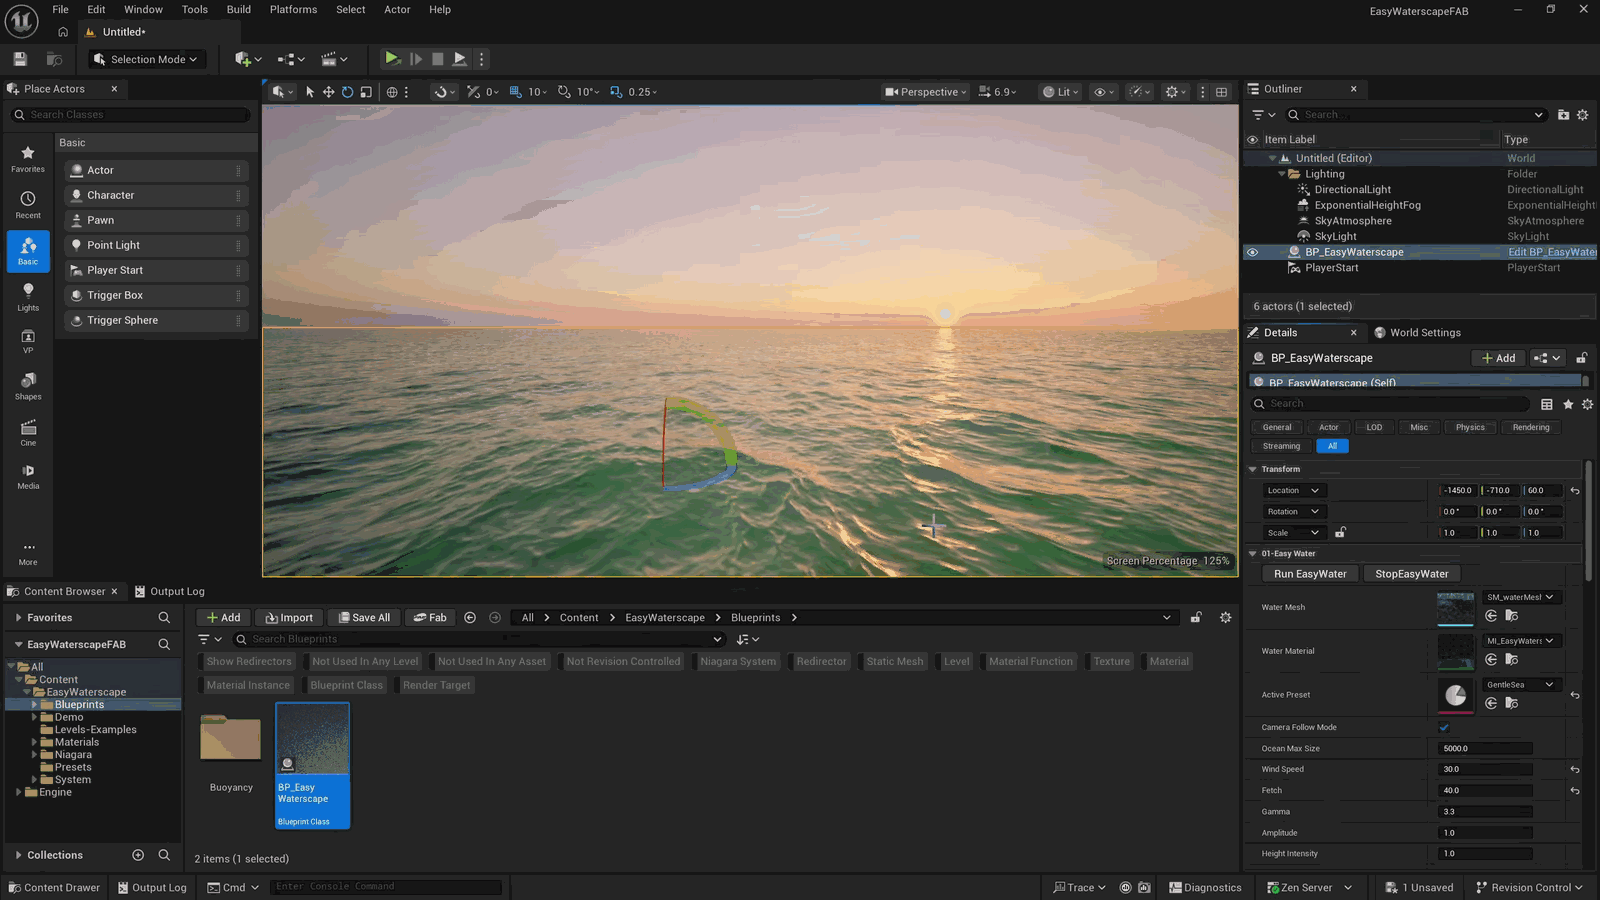
Task: Select the Lights category in Place Actors
Action: [x=28, y=297]
